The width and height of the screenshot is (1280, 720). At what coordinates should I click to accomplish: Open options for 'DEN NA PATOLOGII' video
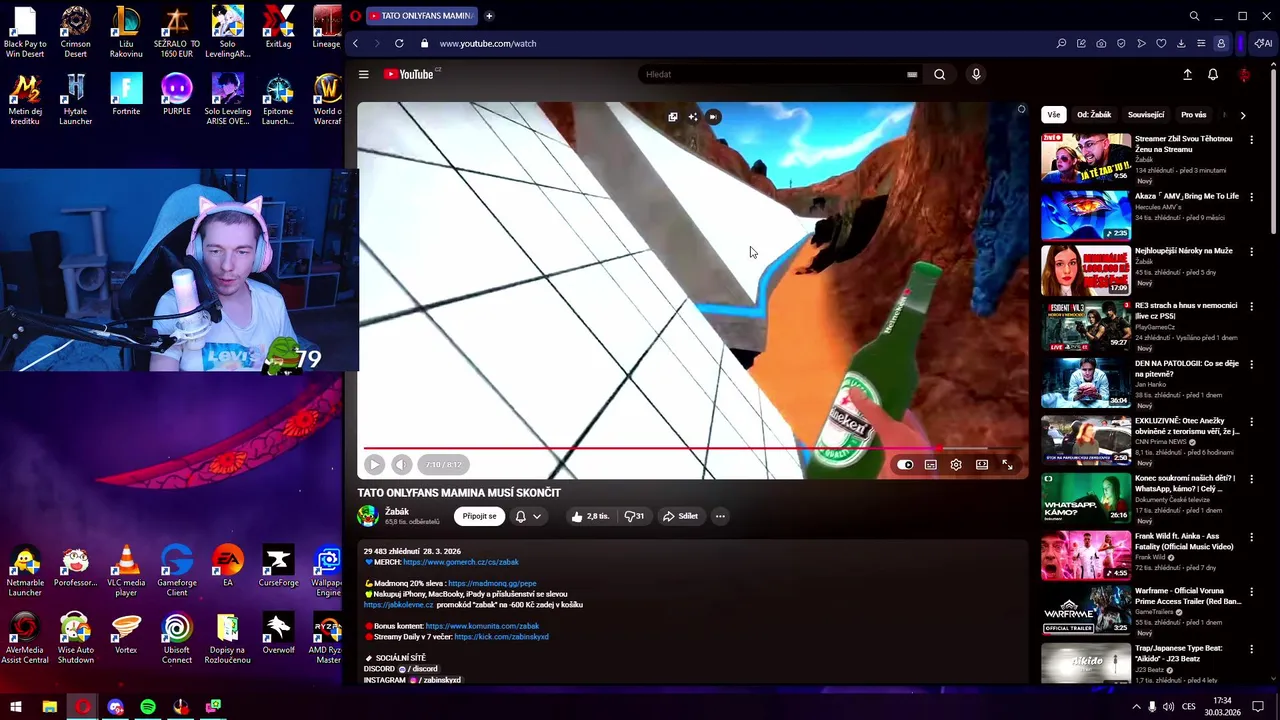[1251, 365]
